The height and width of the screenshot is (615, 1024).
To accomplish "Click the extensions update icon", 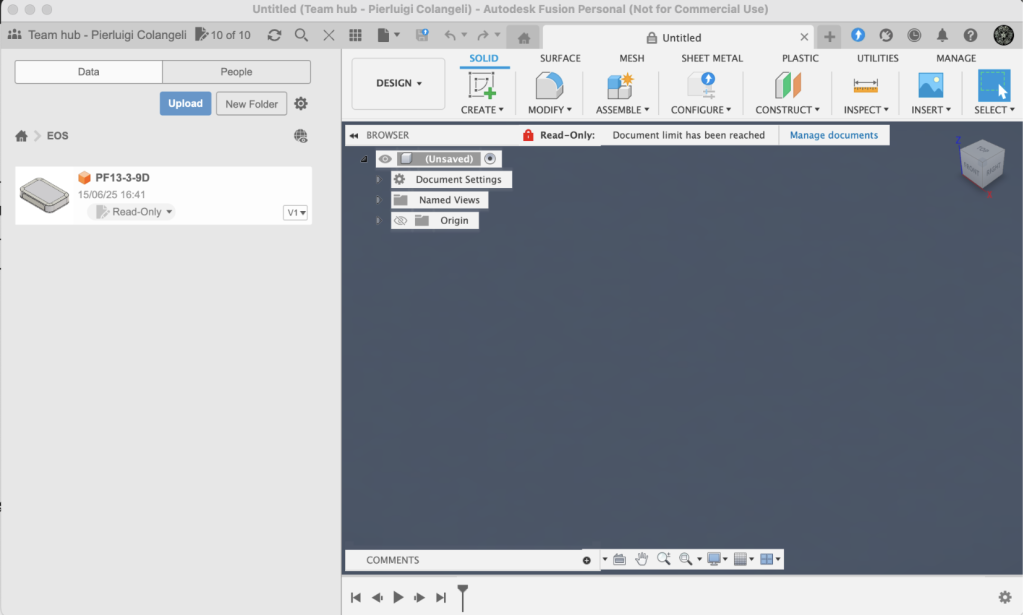I will (858, 35).
